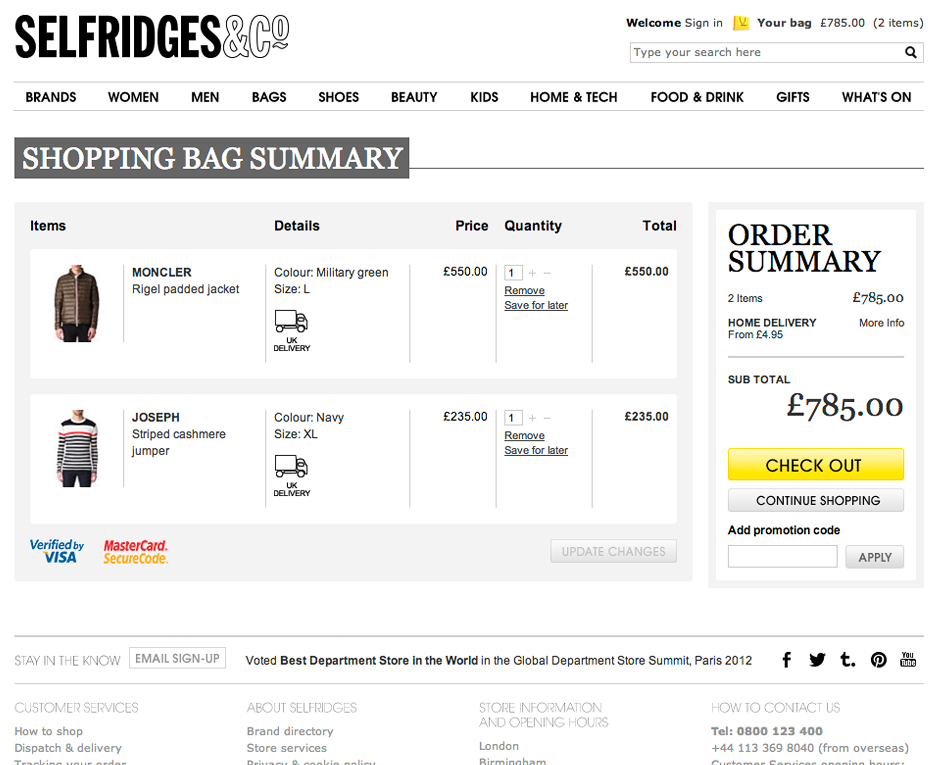Image resolution: width=940 pixels, height=765 pixels.
Task: Open the Women navigation menu
Action: (133, 97)
